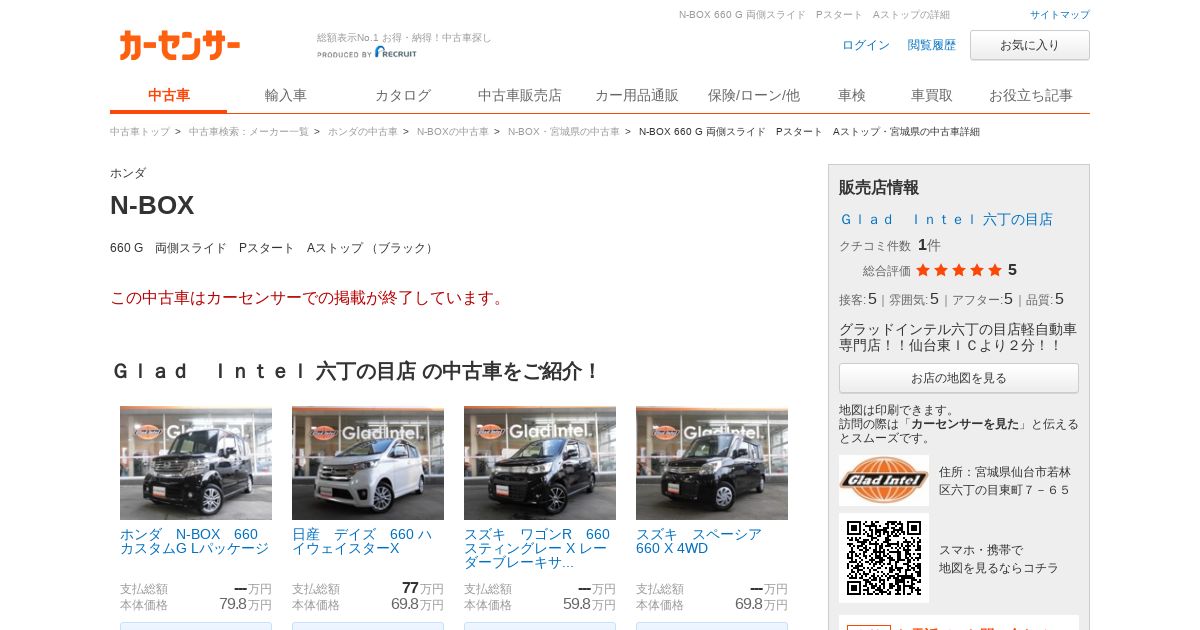Click the N-BOX page title
Viewport: 1200px width, 630px height.
click(x=152, y=205)
